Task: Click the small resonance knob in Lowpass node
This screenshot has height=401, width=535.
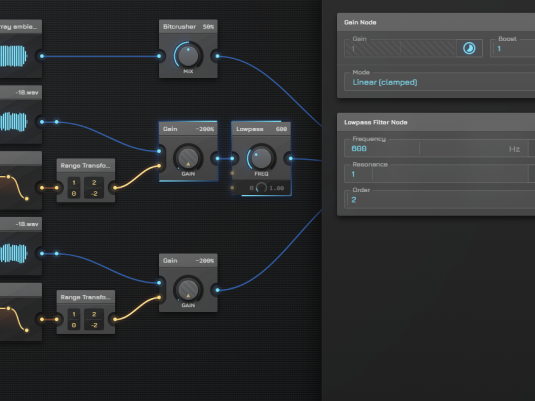Action: tap(261, 188)
